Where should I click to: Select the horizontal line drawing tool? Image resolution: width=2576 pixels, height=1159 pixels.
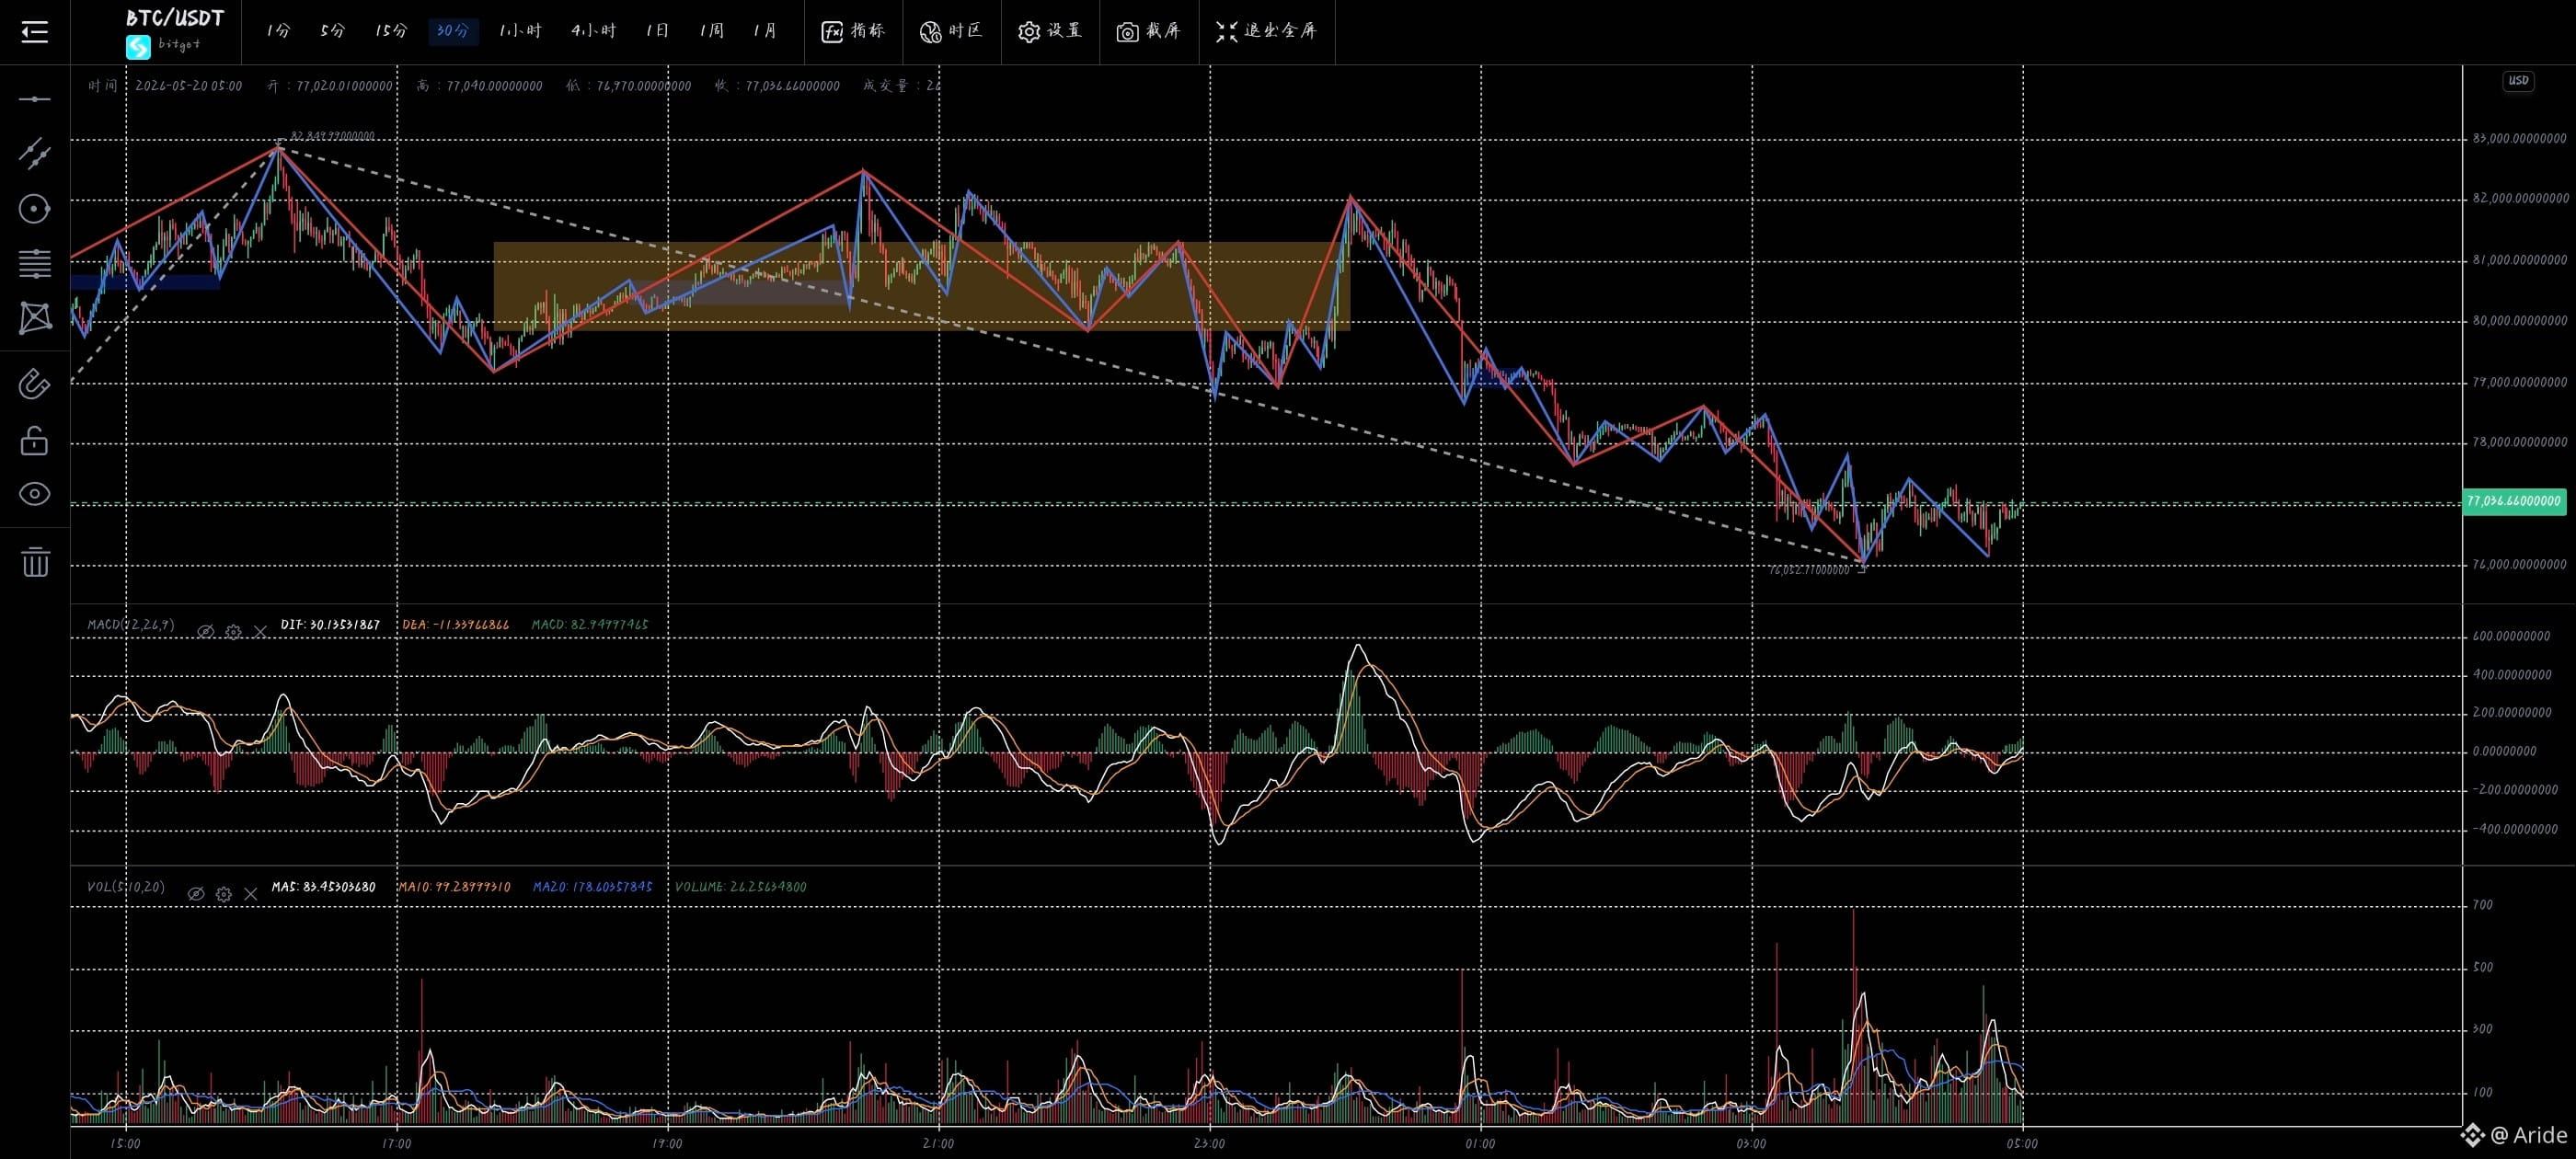[x=35, y=99]
